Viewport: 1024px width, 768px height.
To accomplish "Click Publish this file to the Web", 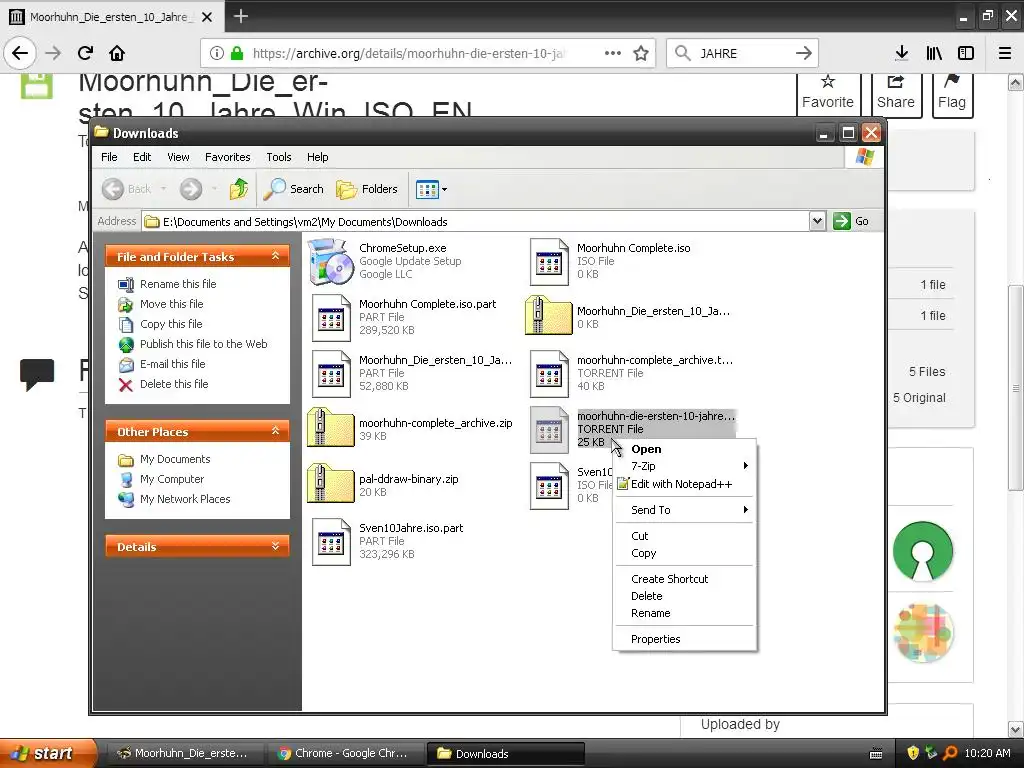I will pyautogui.click(x=193, y=344).
